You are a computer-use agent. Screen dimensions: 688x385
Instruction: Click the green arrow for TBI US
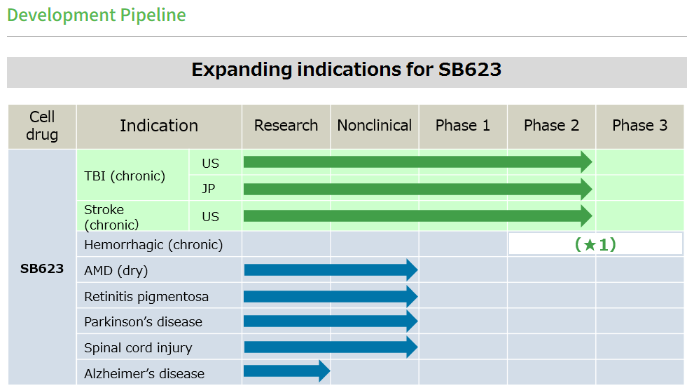coord(418,162)
